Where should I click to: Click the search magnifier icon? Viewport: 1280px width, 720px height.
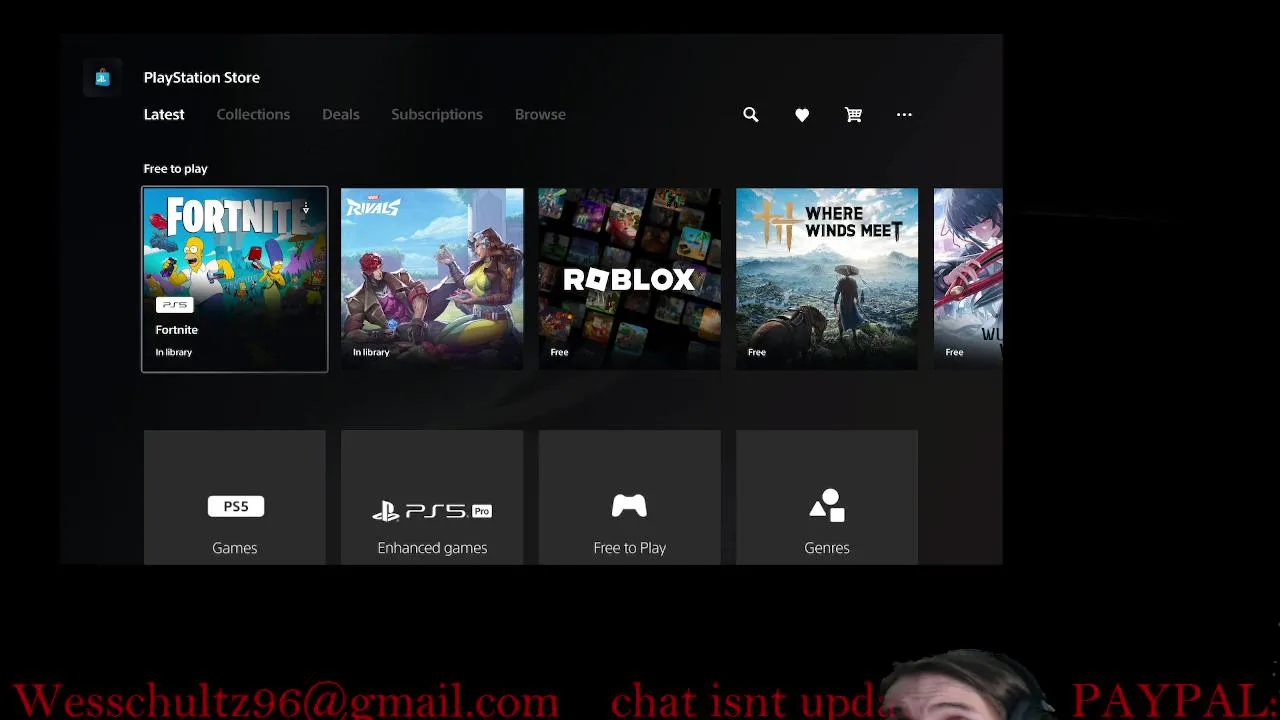(x=751, y=115)
